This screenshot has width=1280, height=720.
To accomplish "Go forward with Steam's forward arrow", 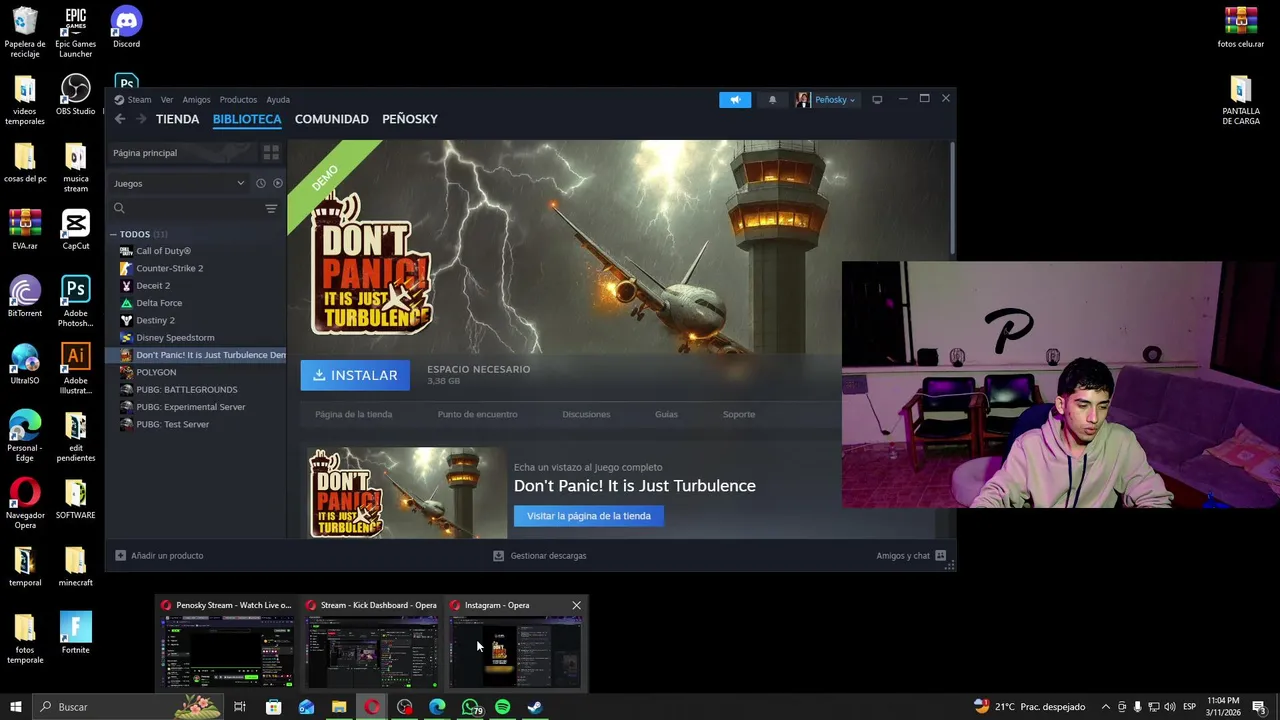I will [141, 119].
